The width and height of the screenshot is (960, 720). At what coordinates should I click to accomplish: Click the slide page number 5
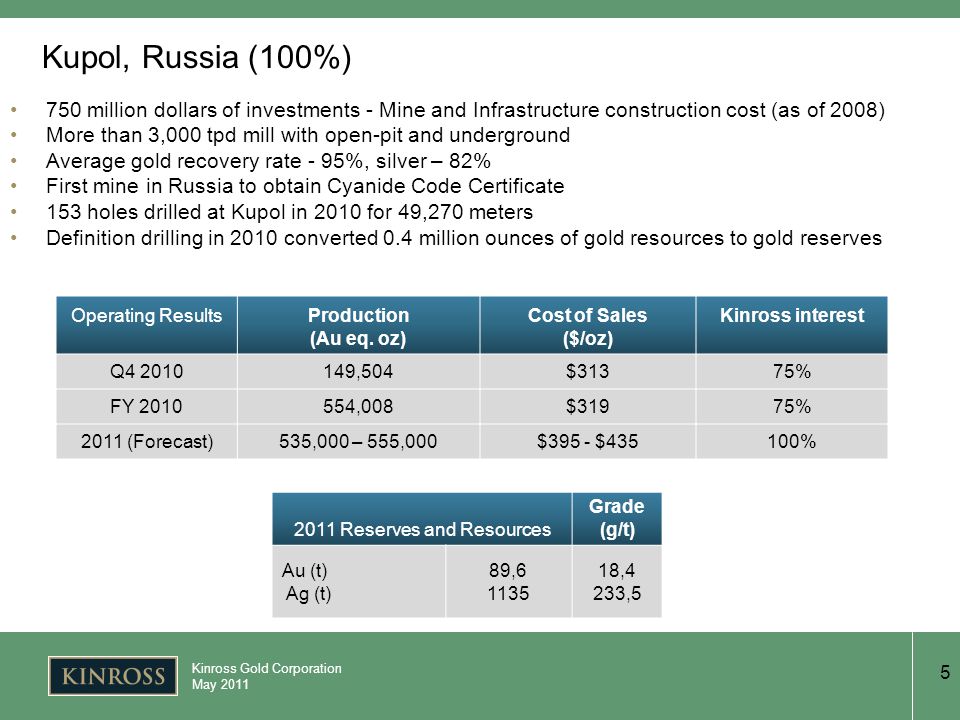point(945,672)
